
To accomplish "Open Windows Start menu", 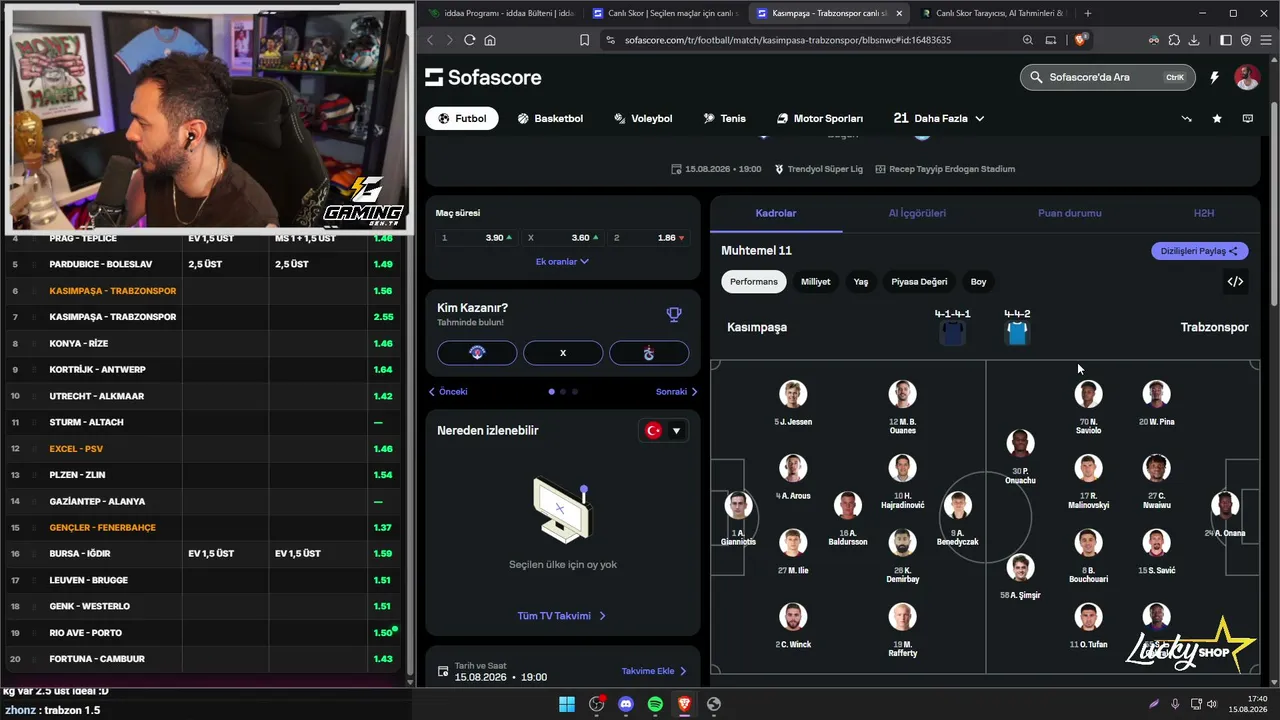I will point(567,704).
